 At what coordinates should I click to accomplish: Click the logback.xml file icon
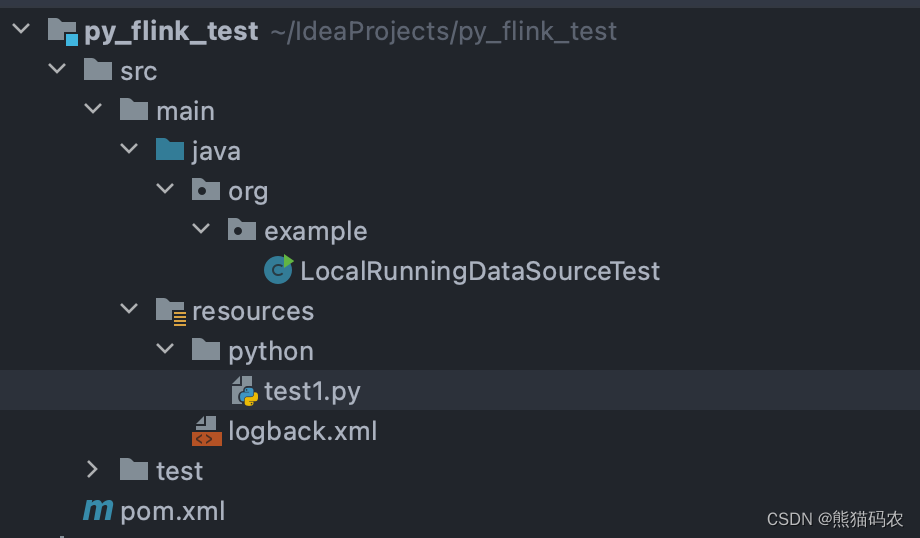click(207, 431)
